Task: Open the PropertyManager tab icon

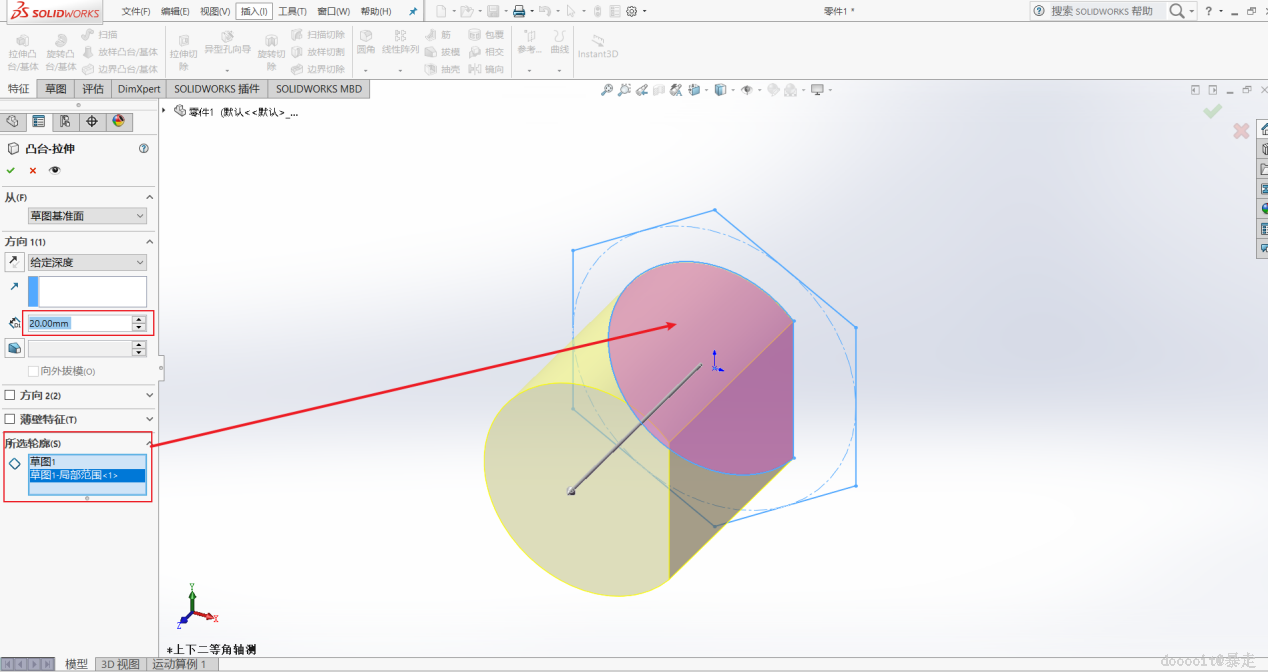Action: [39, 121]
